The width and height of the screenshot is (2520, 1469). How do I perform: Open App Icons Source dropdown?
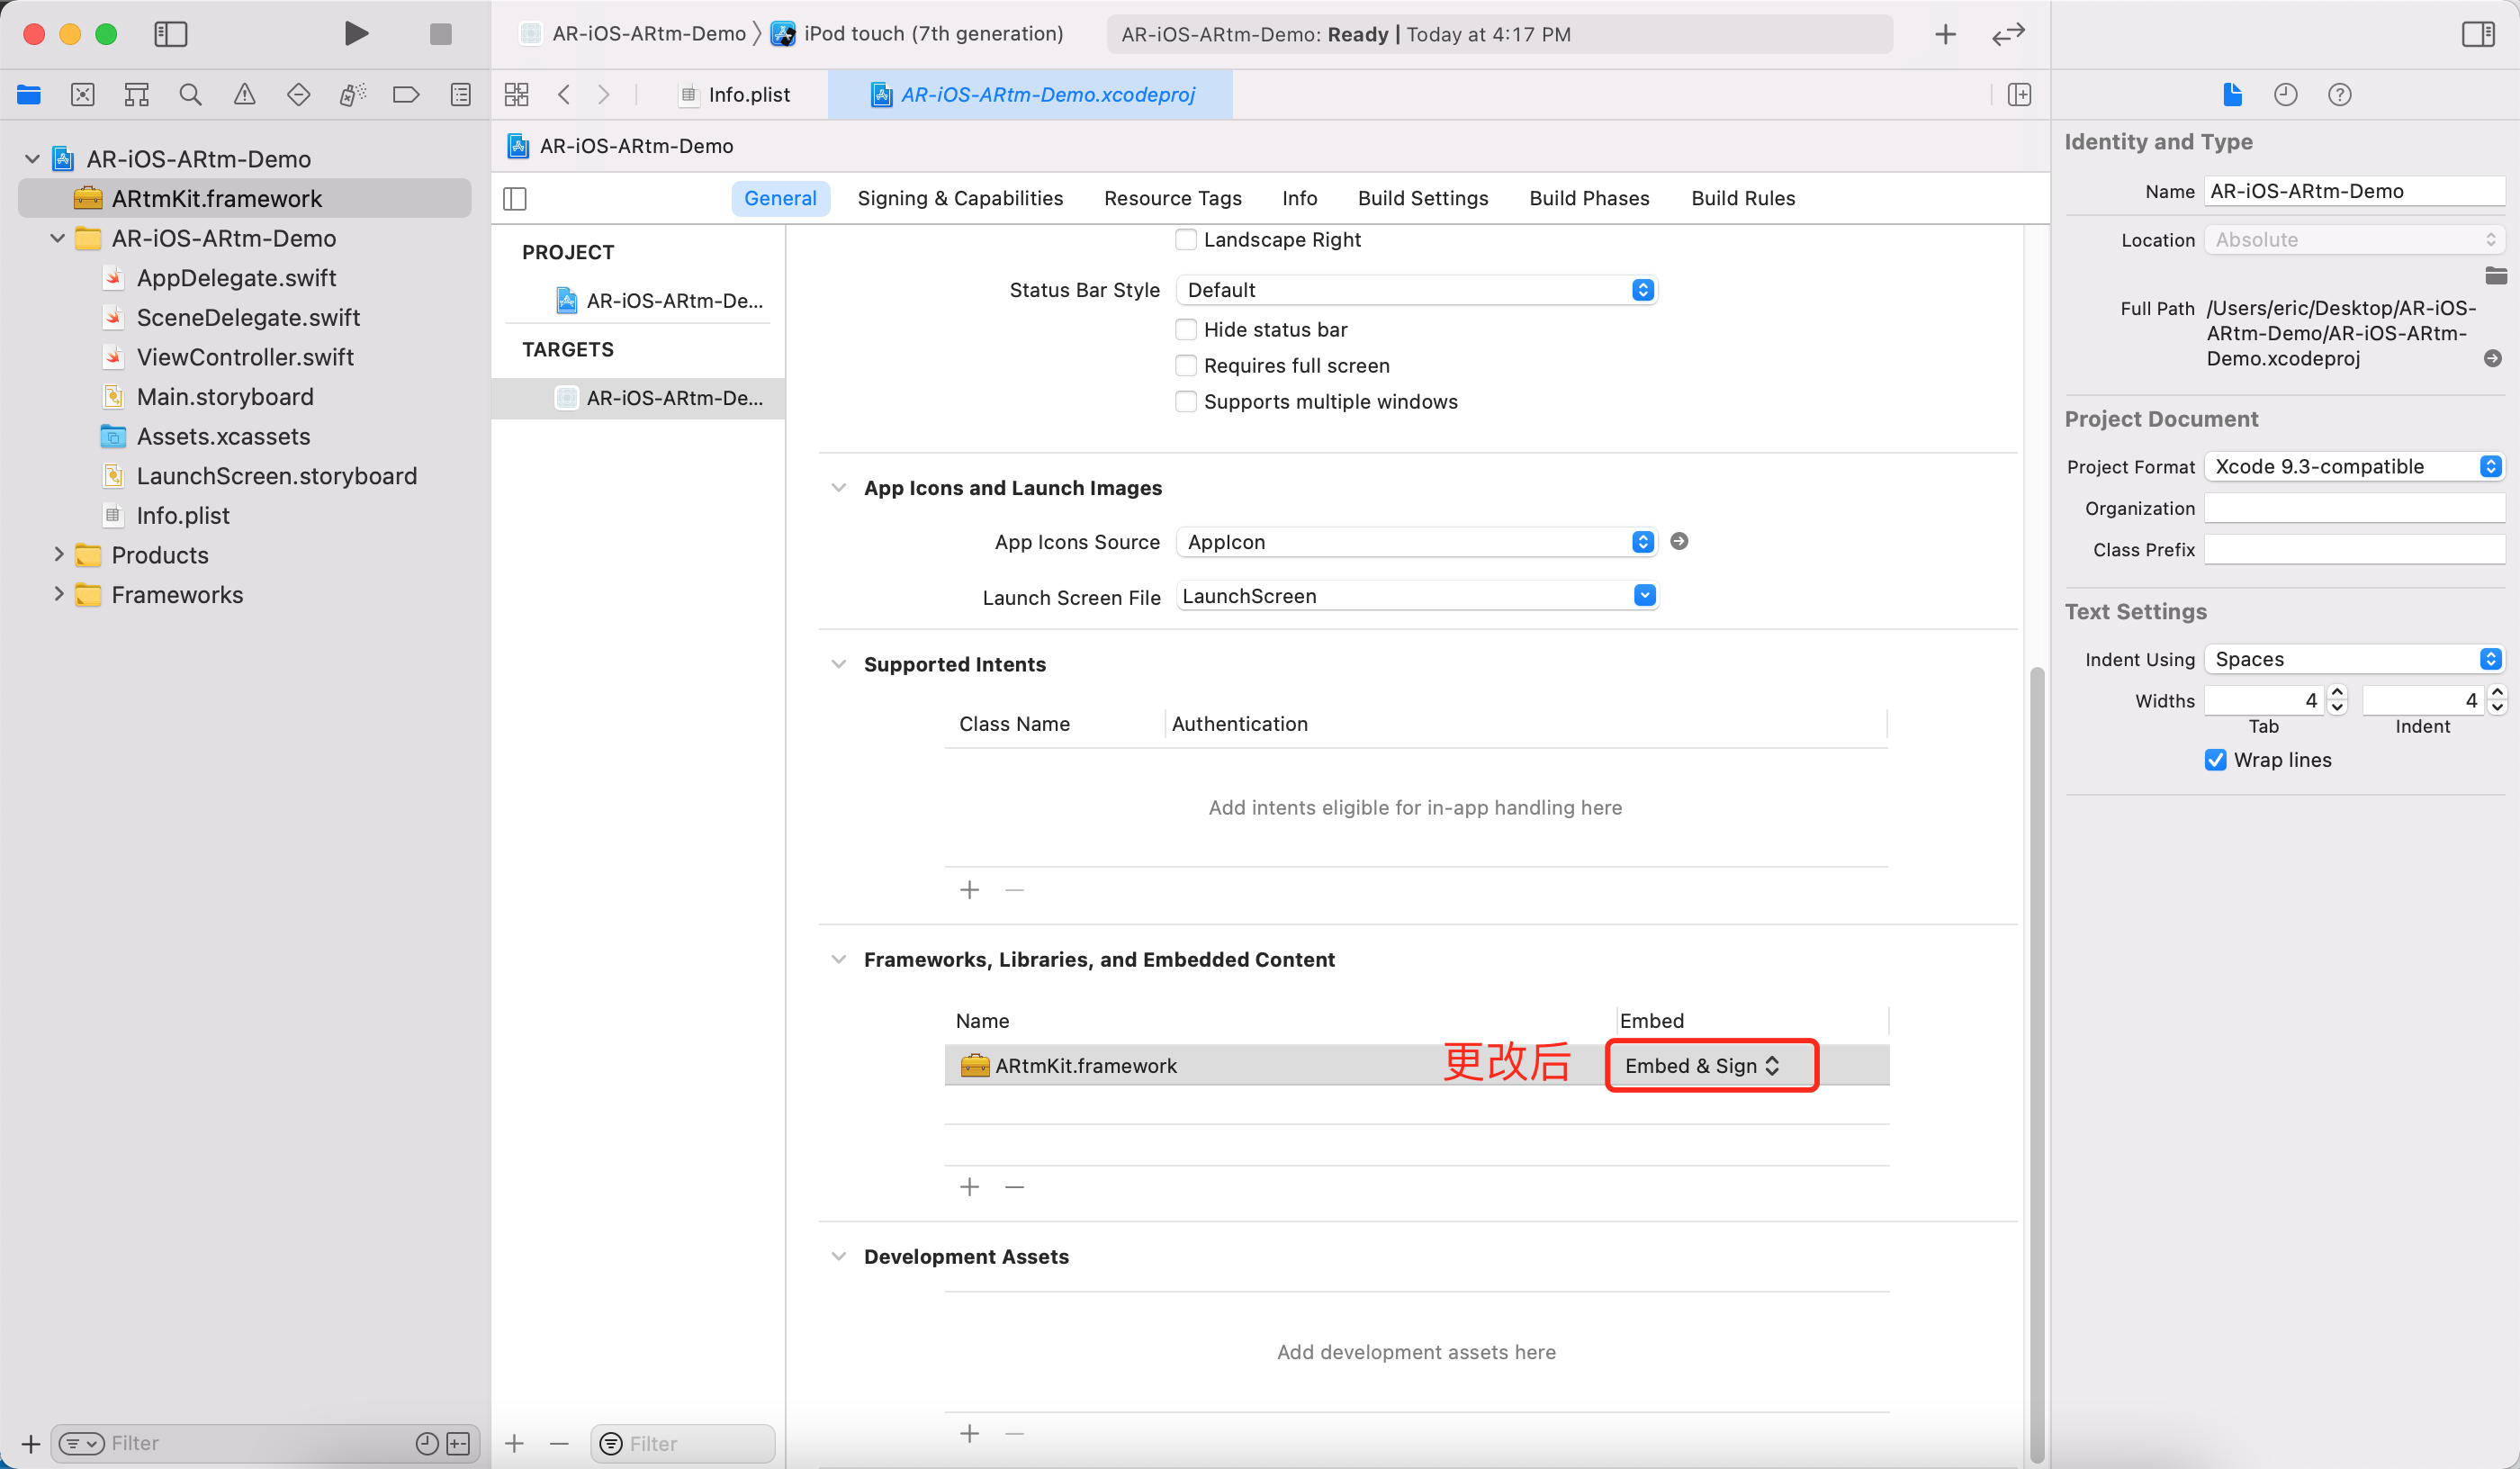(x=1416, y=542)
